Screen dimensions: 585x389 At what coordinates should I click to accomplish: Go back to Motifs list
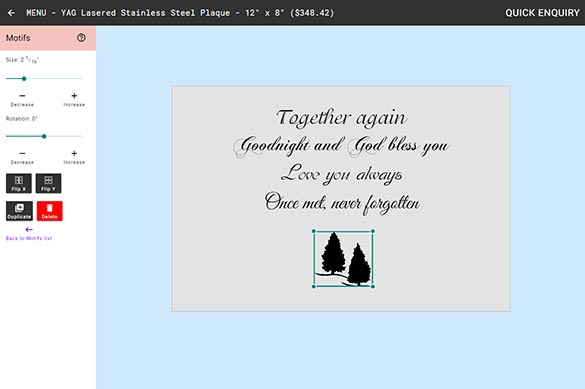coord(29,234)
